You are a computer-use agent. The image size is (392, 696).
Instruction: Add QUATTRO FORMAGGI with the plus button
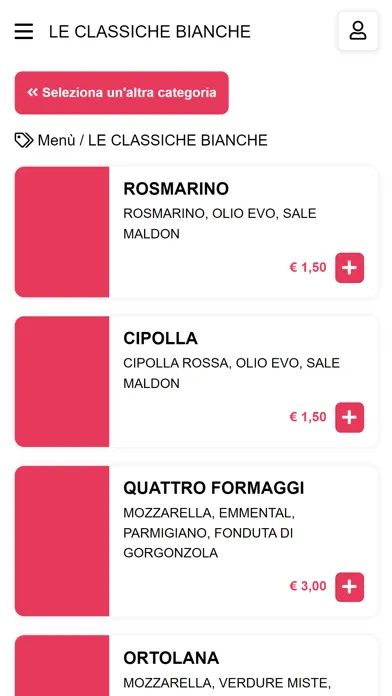349,587
